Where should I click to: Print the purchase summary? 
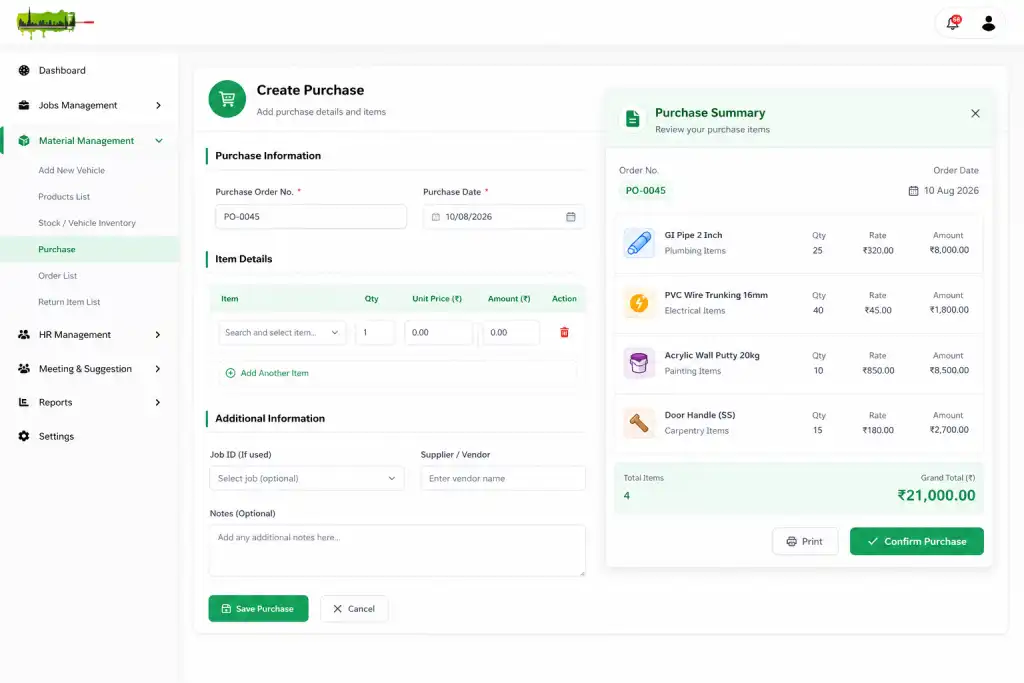click(x=805, y=541)
